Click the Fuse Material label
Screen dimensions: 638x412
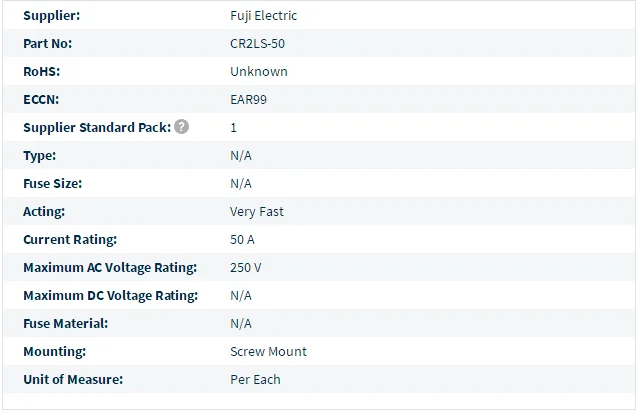(x=66, y=324)
